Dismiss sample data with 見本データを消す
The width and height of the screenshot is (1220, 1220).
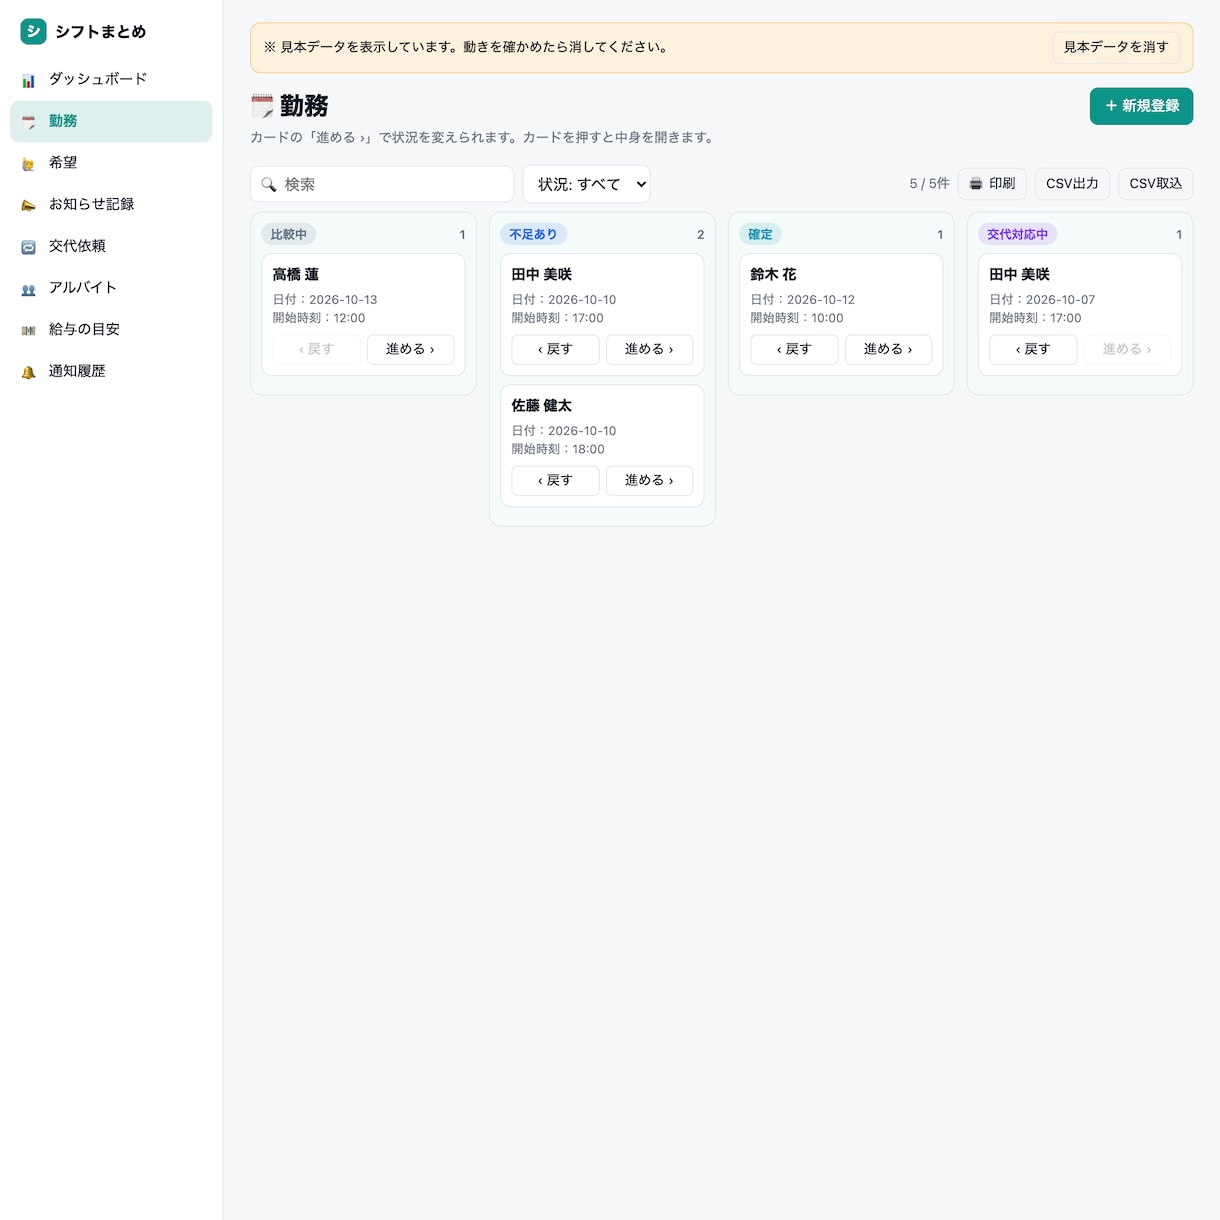[x=1116, y=47]
